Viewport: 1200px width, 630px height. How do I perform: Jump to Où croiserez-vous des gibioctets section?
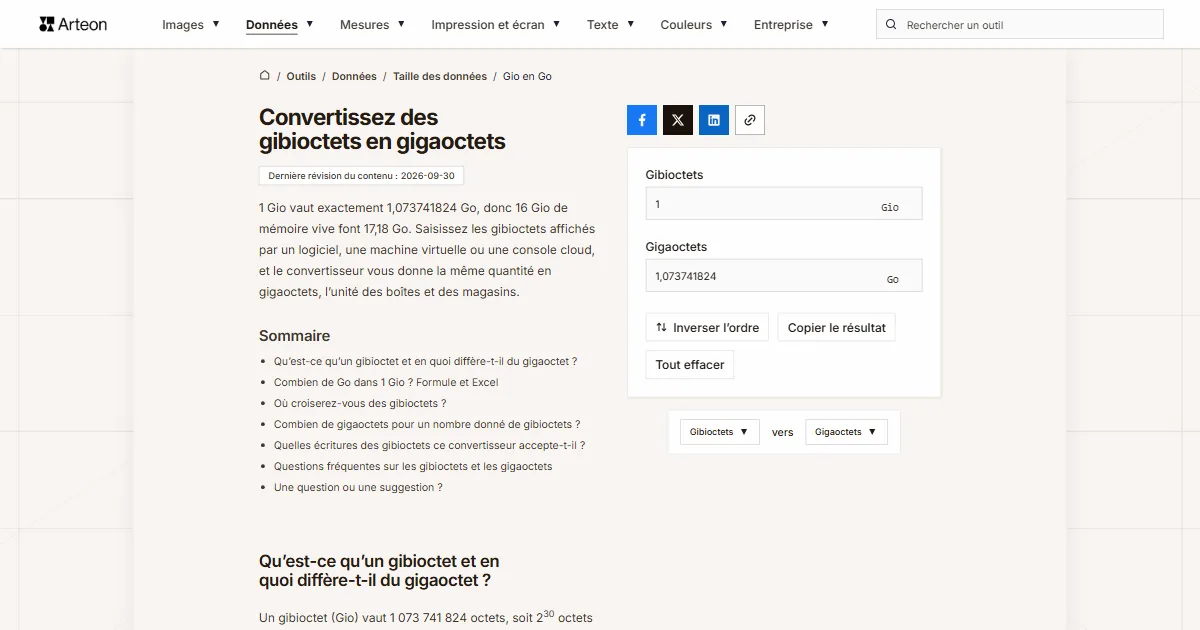[360, 403]
